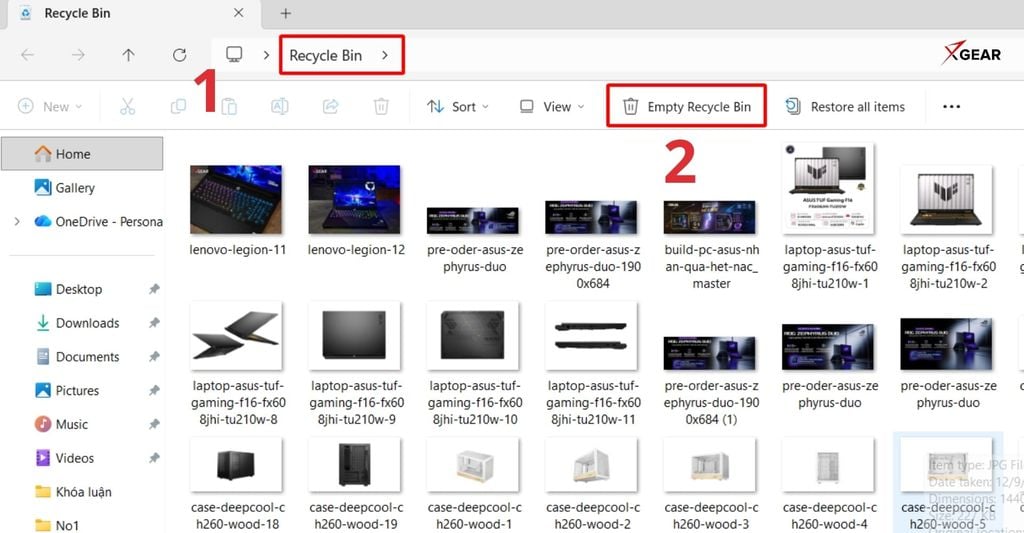Click the Back navigation arrow
This screenshot has height=533, width=1024.
[27, 55]
